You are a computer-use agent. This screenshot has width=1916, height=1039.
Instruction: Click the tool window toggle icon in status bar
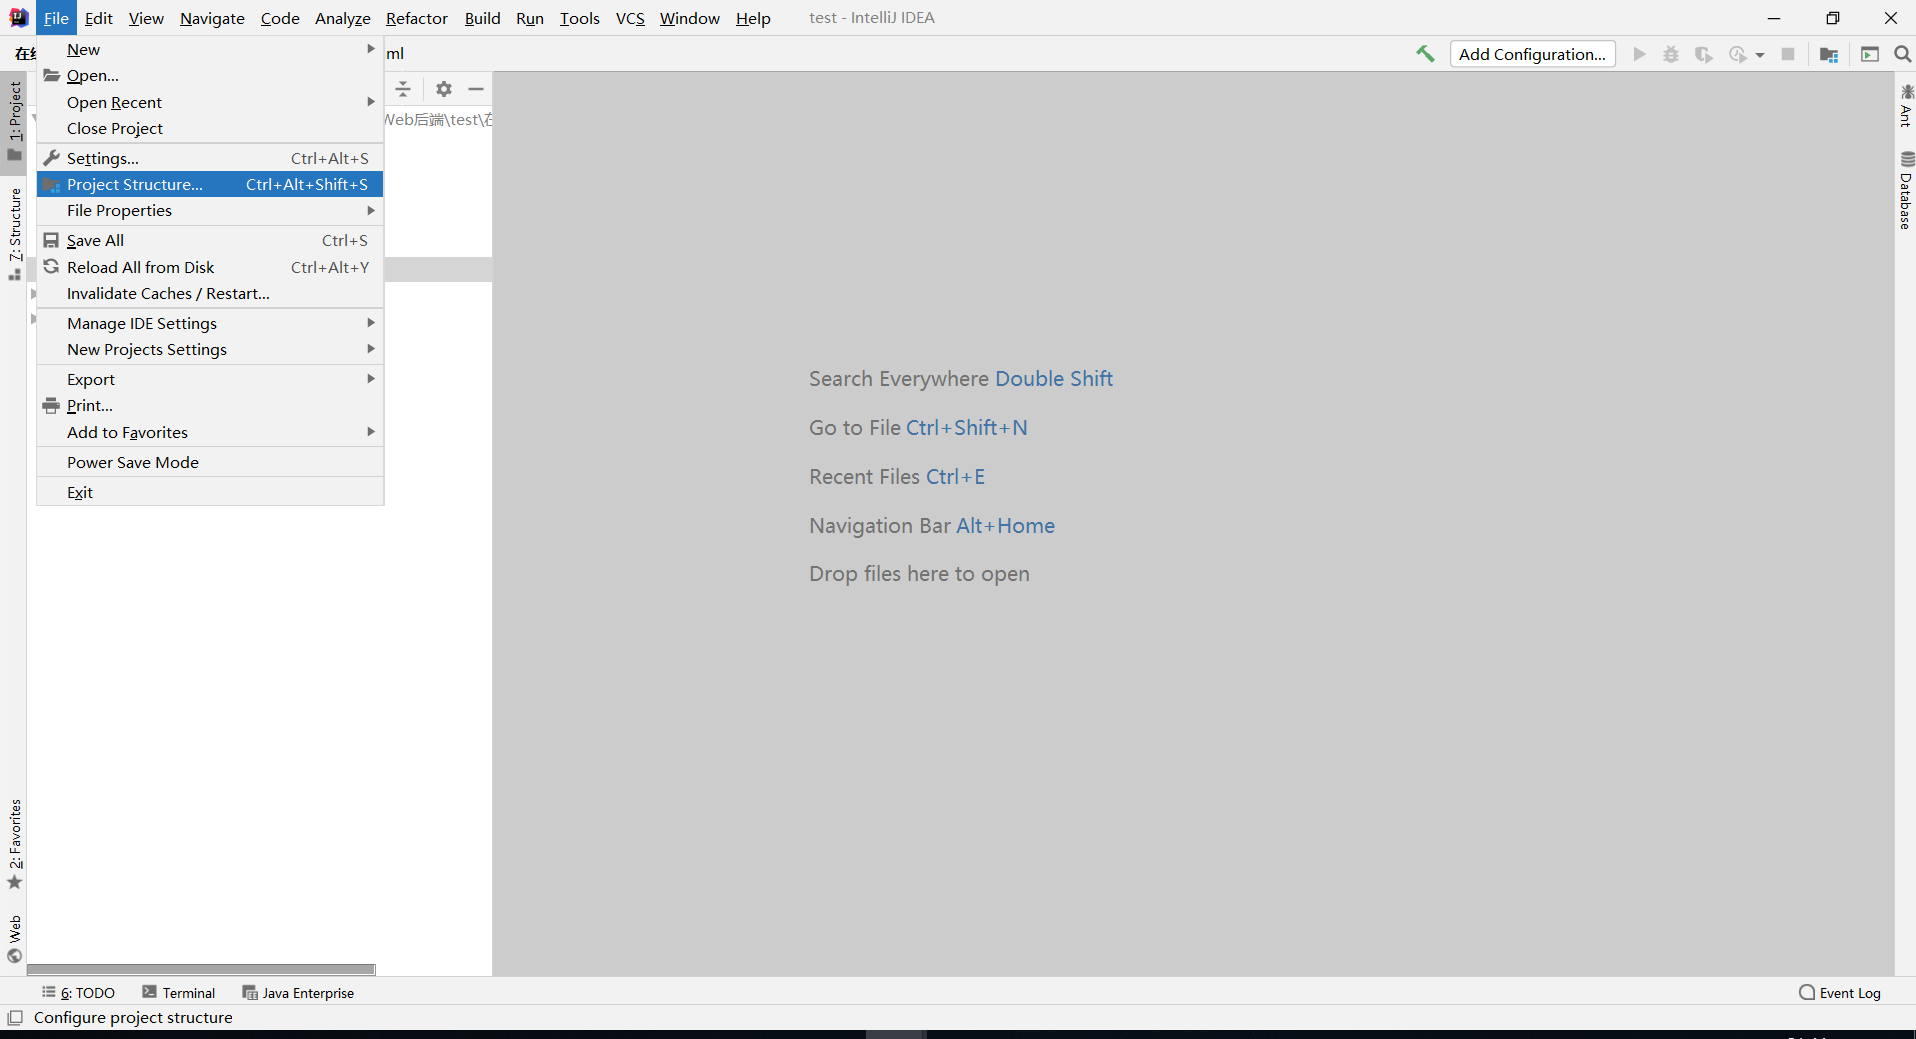click(x=15, y=1018)
